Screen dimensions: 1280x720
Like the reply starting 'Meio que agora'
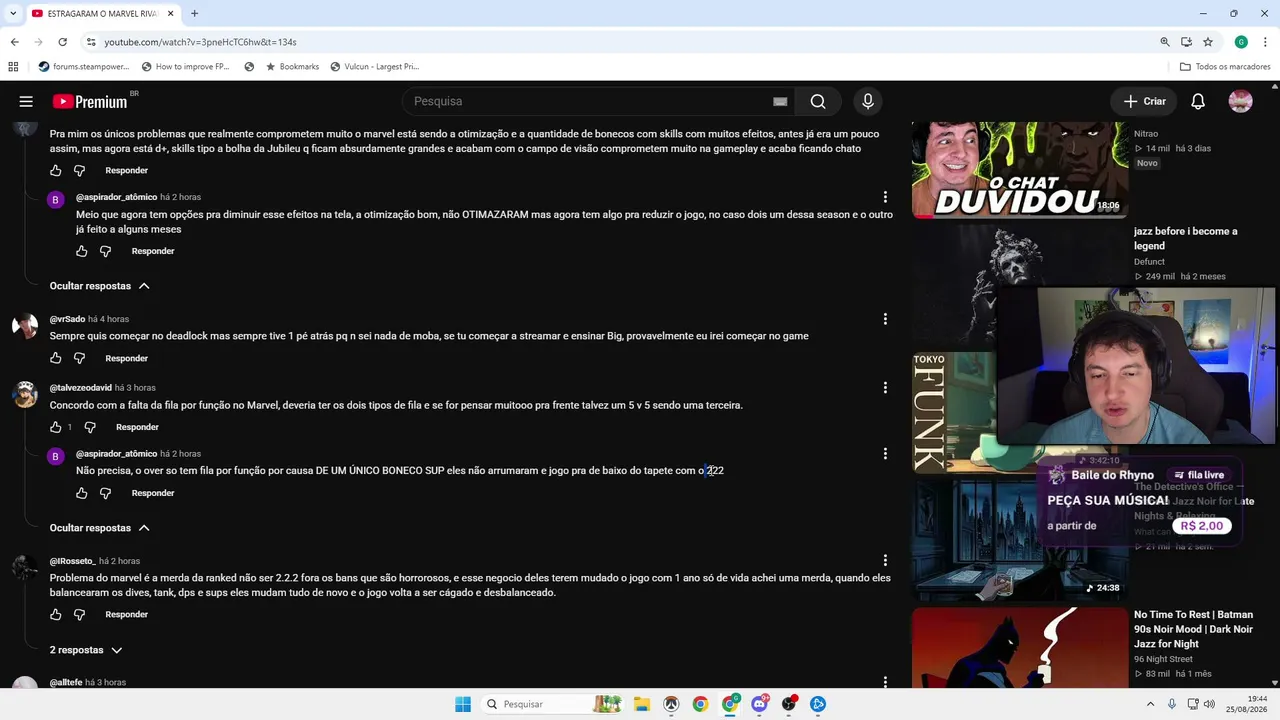point(82,251)
